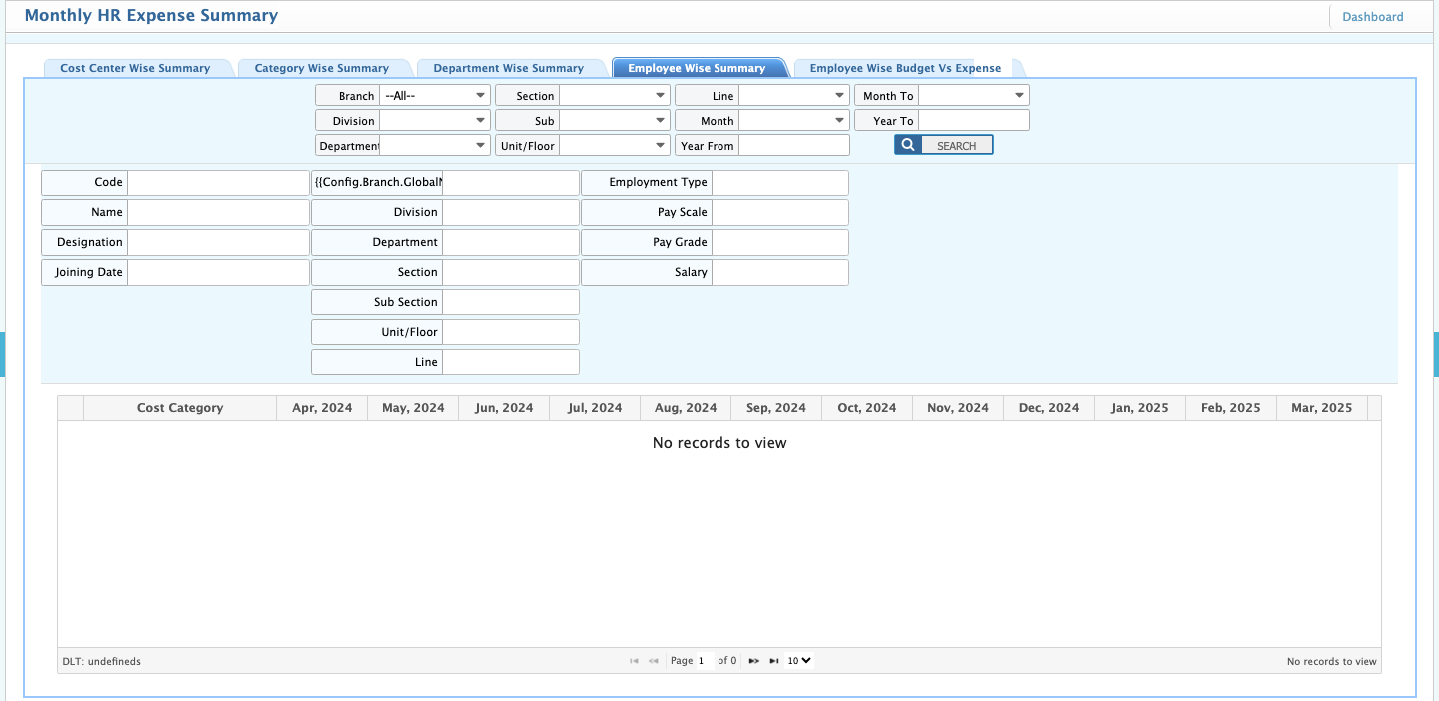This screenshot has width=1439, height=701.
Task: Select the Department Wise Summary tab
Action: click(x=508, y=67)
